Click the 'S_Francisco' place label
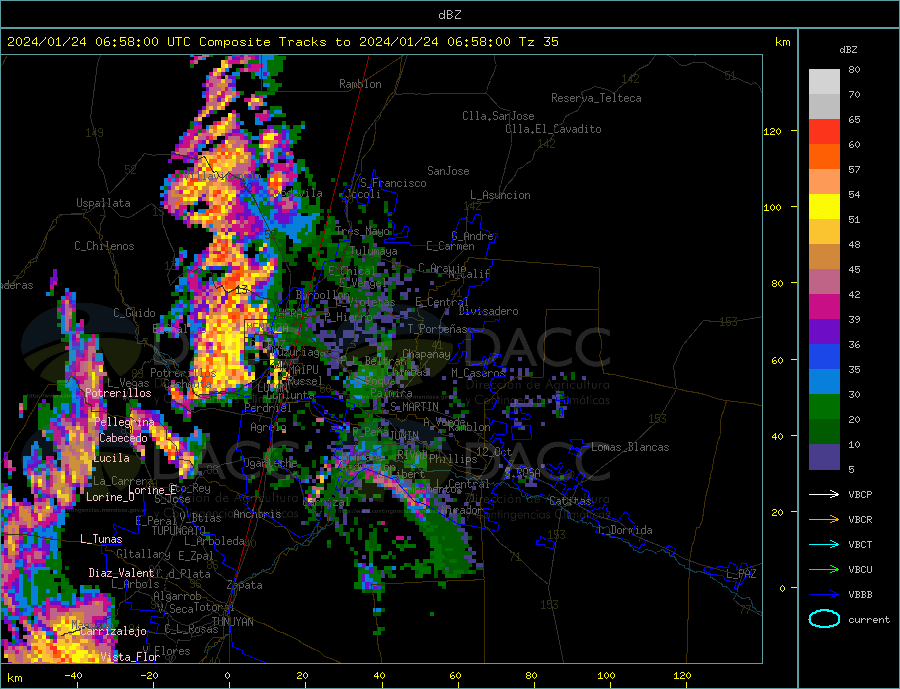This screenshot has width=900, height=689. coord(393,183)
